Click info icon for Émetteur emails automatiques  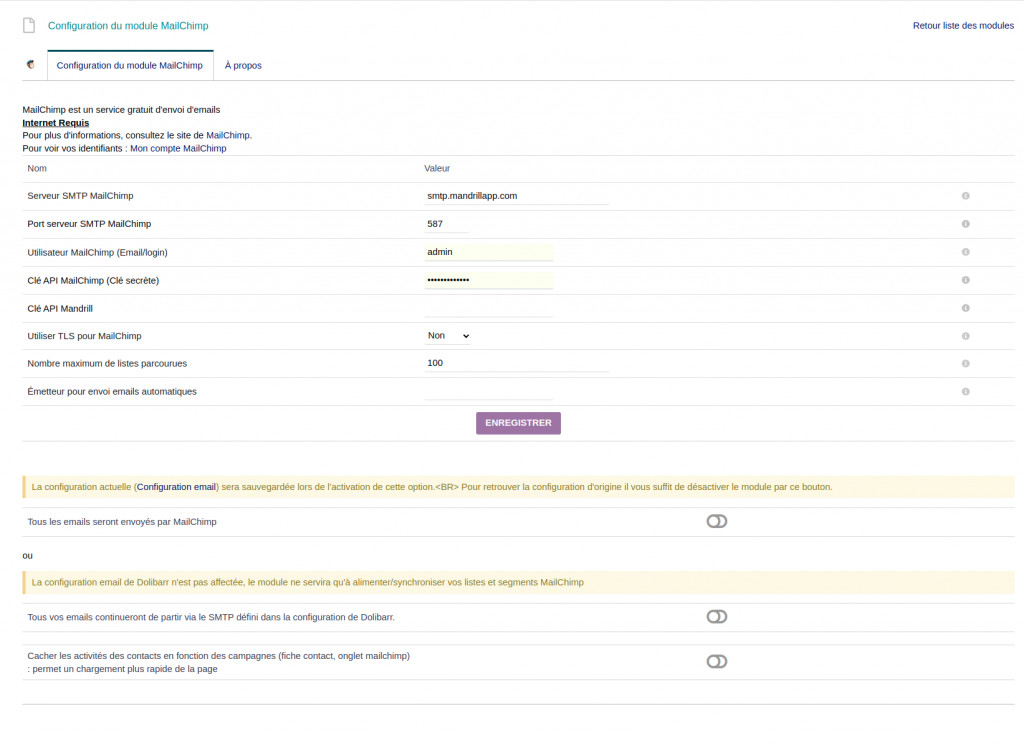pos(965,392)
